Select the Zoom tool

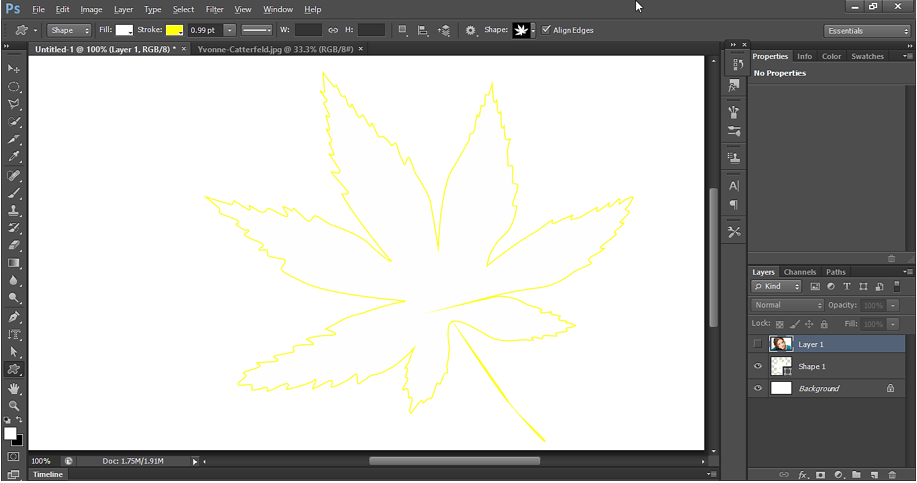[x=13, y=406]
